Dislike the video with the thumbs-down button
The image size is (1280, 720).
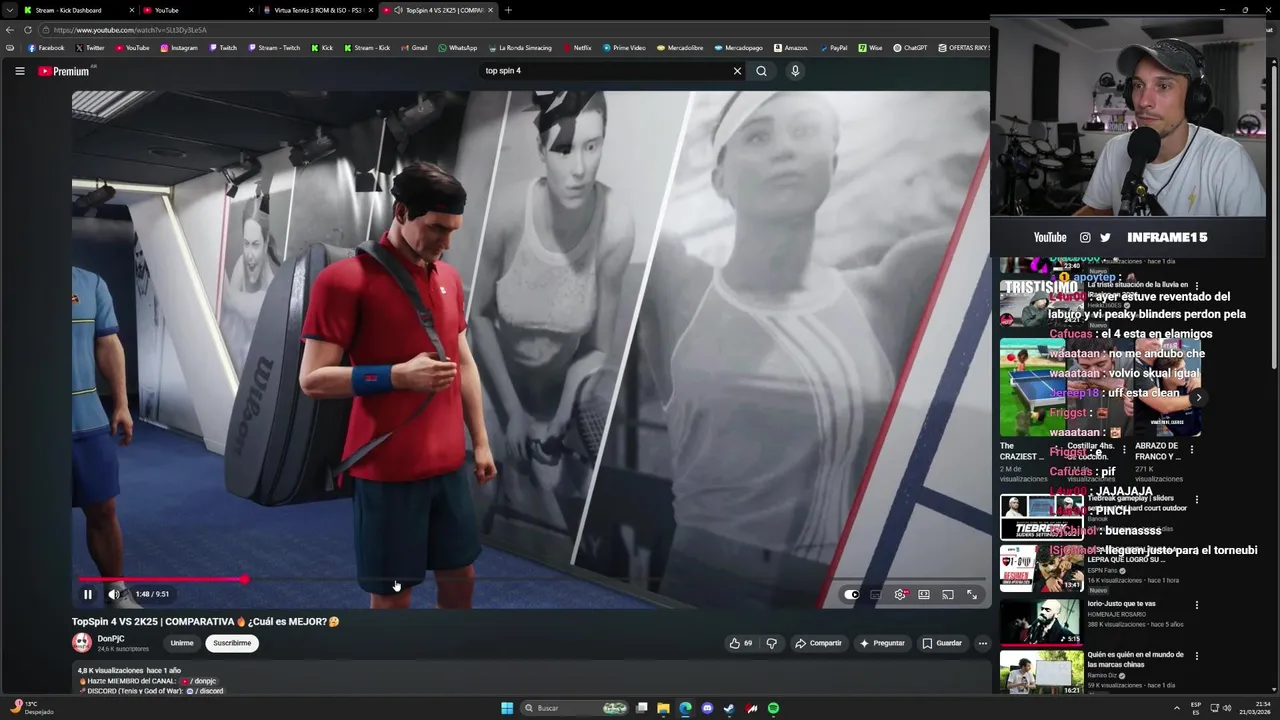771,643
